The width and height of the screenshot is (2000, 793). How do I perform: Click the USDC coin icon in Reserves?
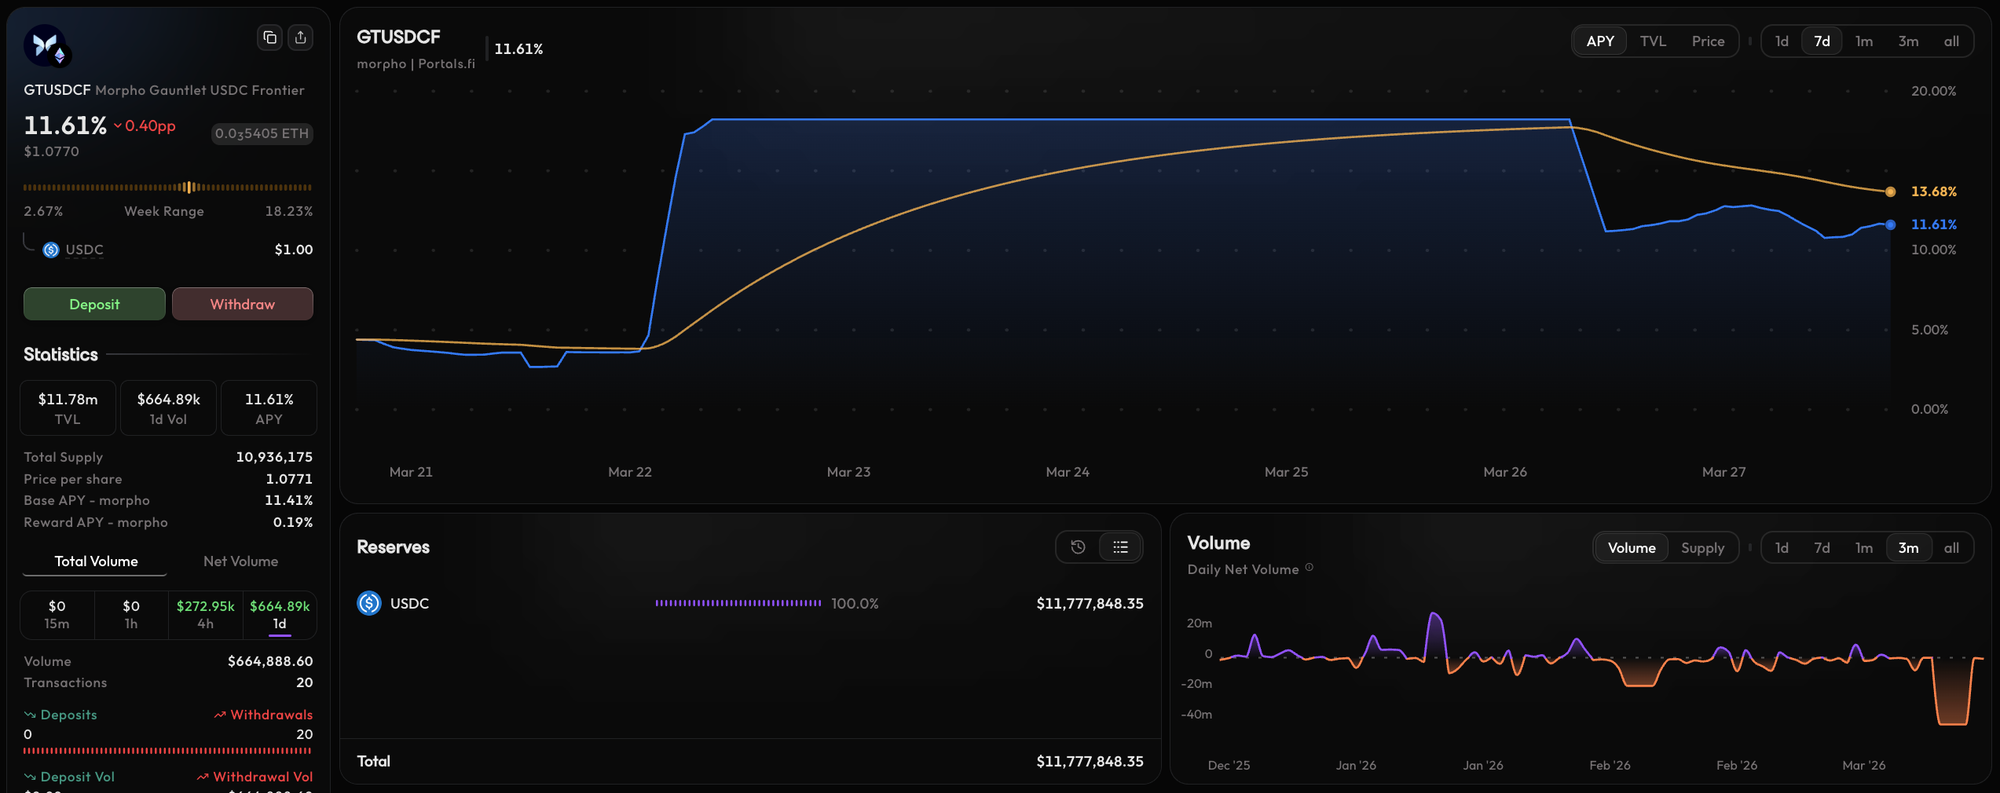pos(369,603)
